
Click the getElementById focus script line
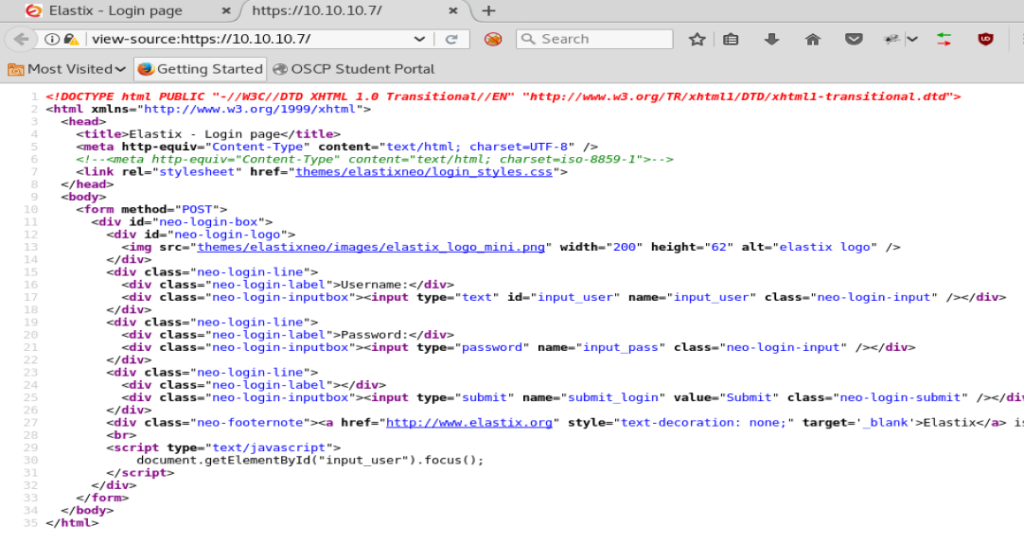tap(310, 460)
